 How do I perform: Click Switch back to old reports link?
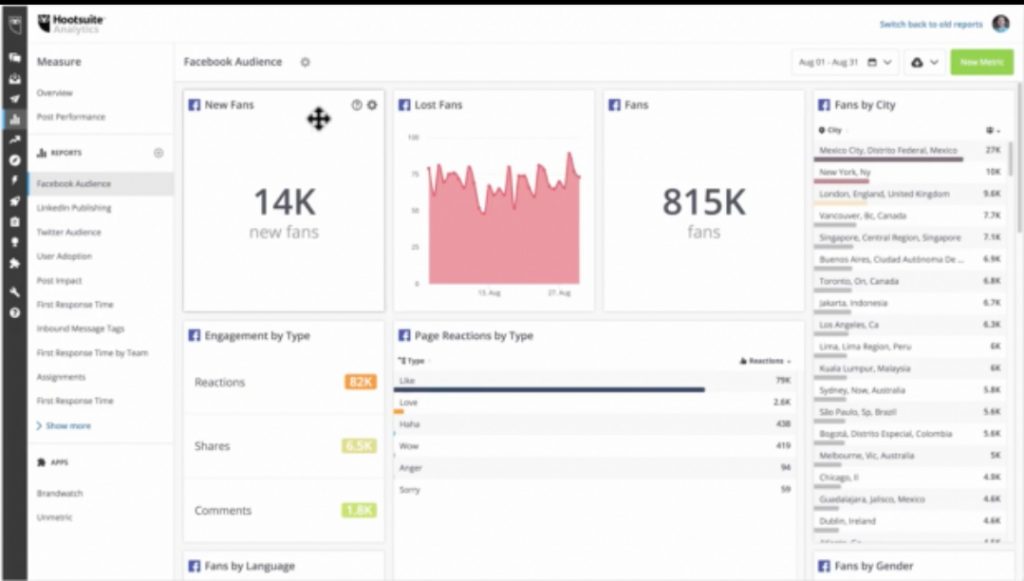931,24
